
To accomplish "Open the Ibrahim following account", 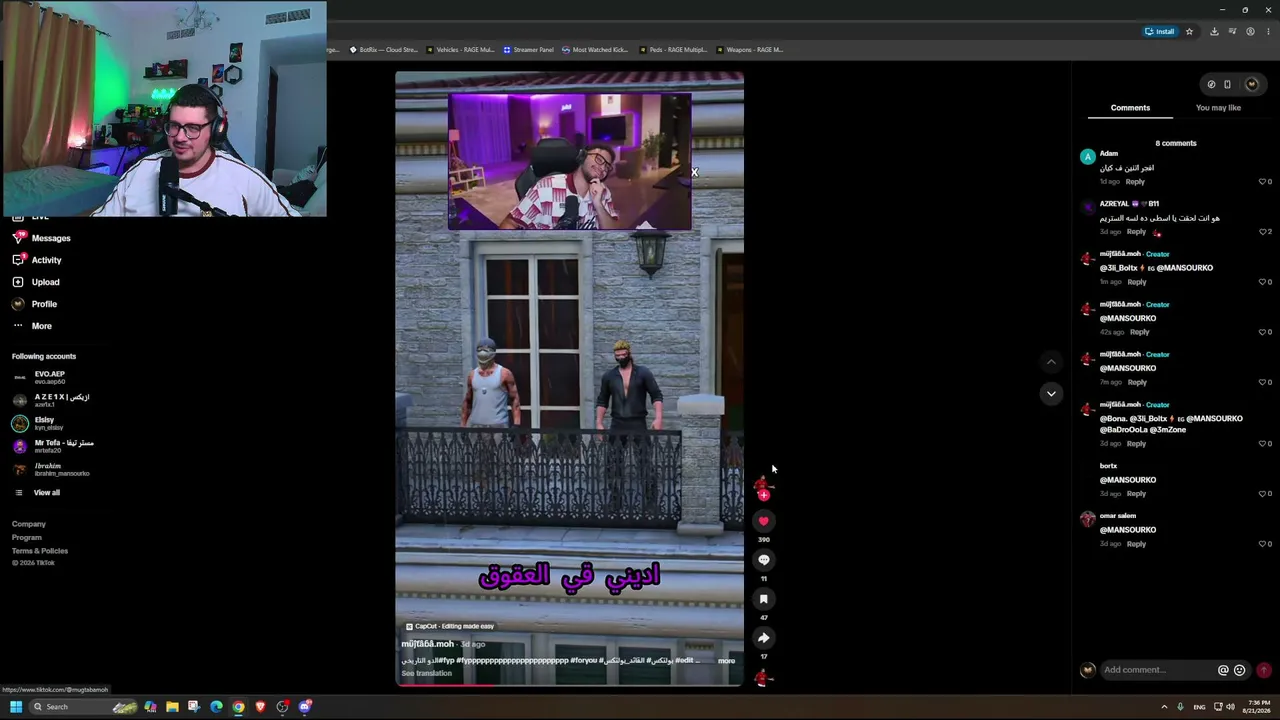I will coord(51,469).
